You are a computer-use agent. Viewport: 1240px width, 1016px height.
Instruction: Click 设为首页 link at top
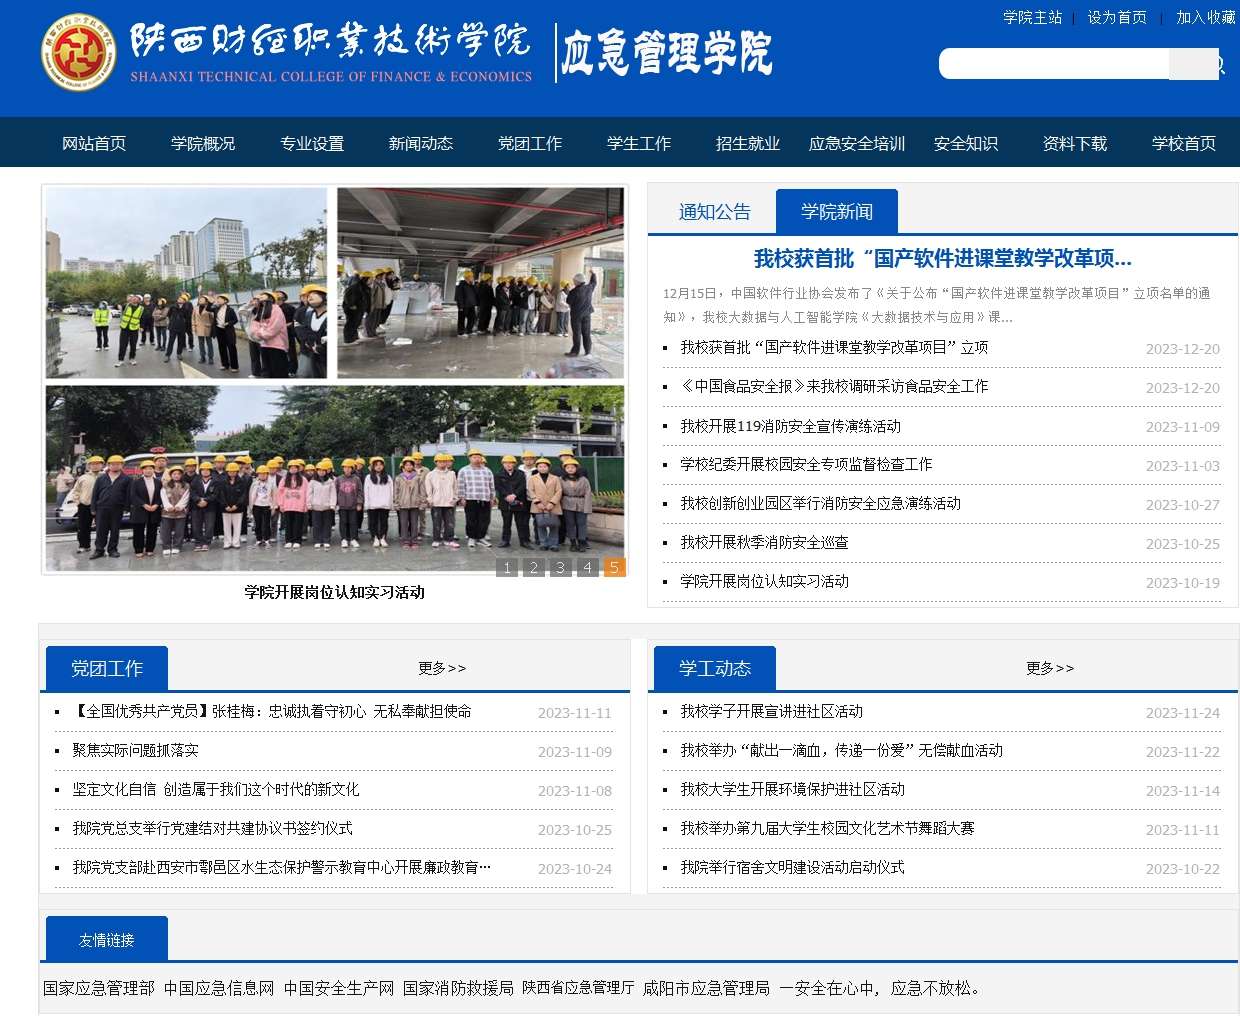(x=1117, y=17)
